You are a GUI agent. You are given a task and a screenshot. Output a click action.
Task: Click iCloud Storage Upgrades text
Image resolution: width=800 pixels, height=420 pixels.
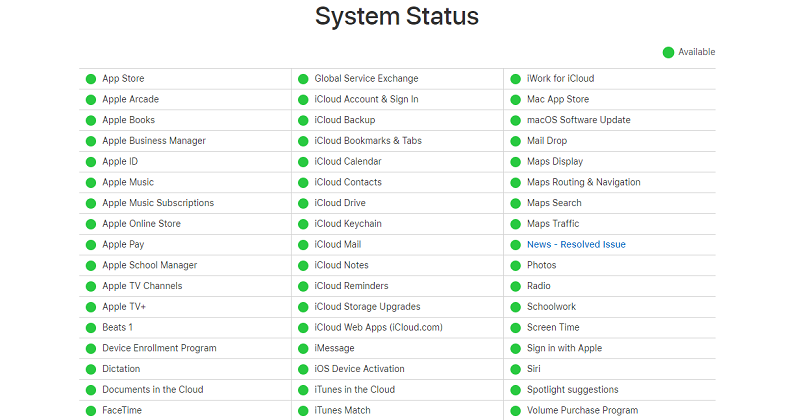click(367, 307)
